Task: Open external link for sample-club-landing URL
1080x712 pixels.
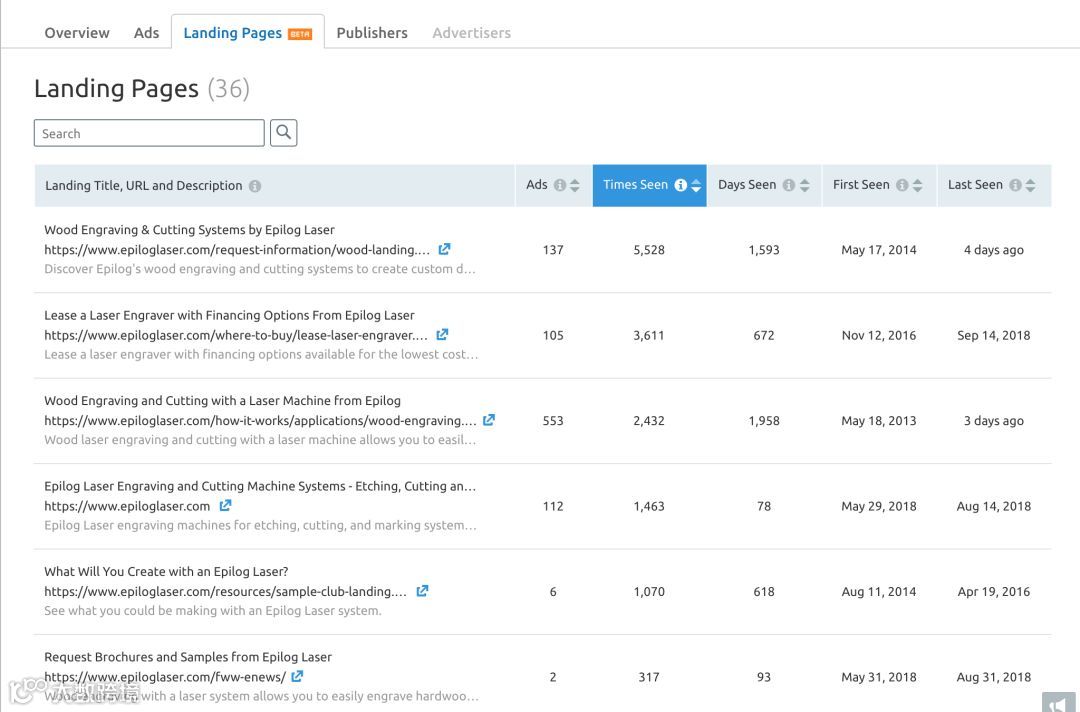Action: [422, 591]
